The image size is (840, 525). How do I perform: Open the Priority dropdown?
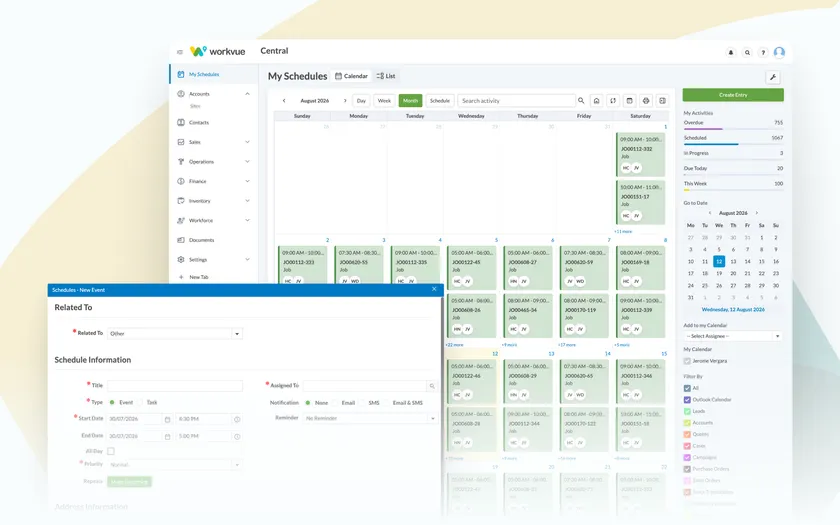coord(175,465)
